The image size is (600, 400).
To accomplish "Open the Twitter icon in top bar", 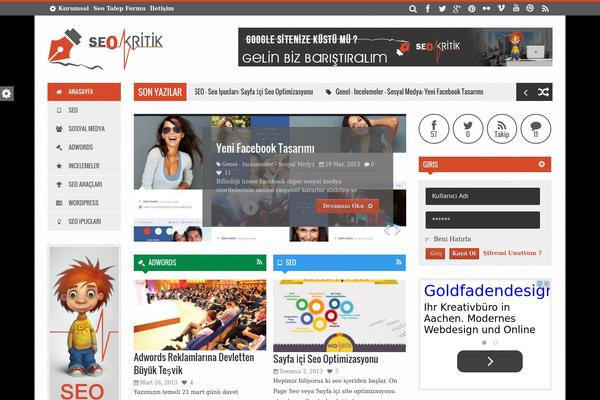I will [442, 8].
